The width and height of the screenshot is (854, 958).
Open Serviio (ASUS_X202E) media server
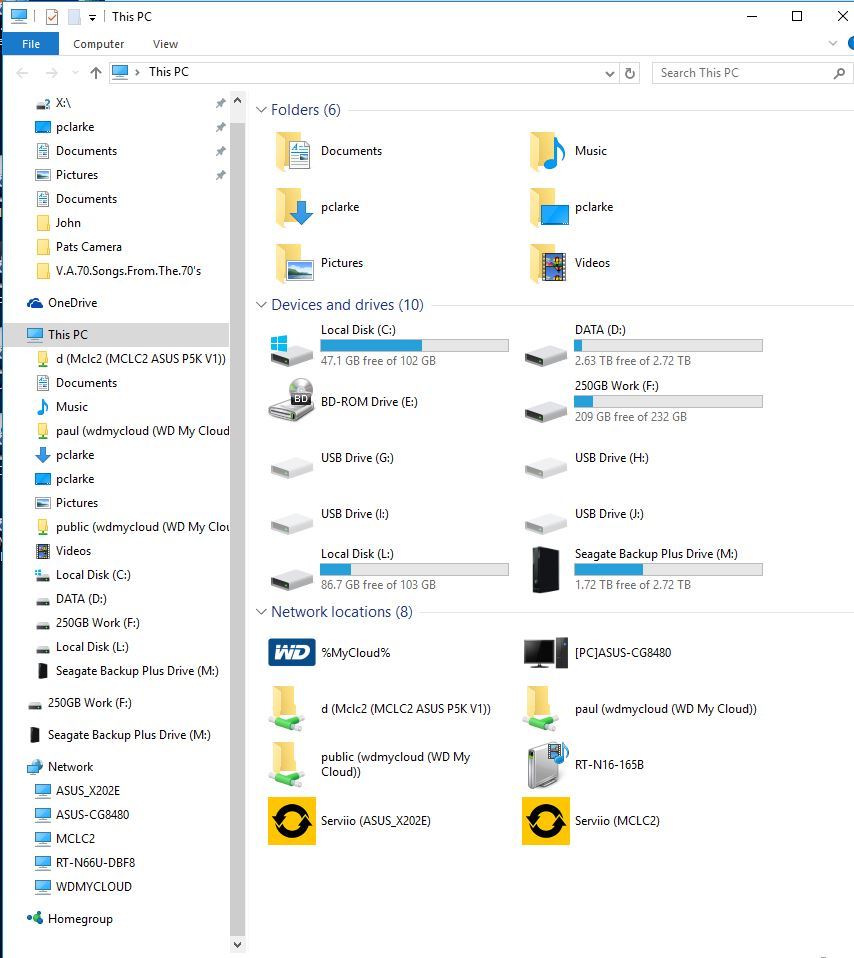coord(349,821)
